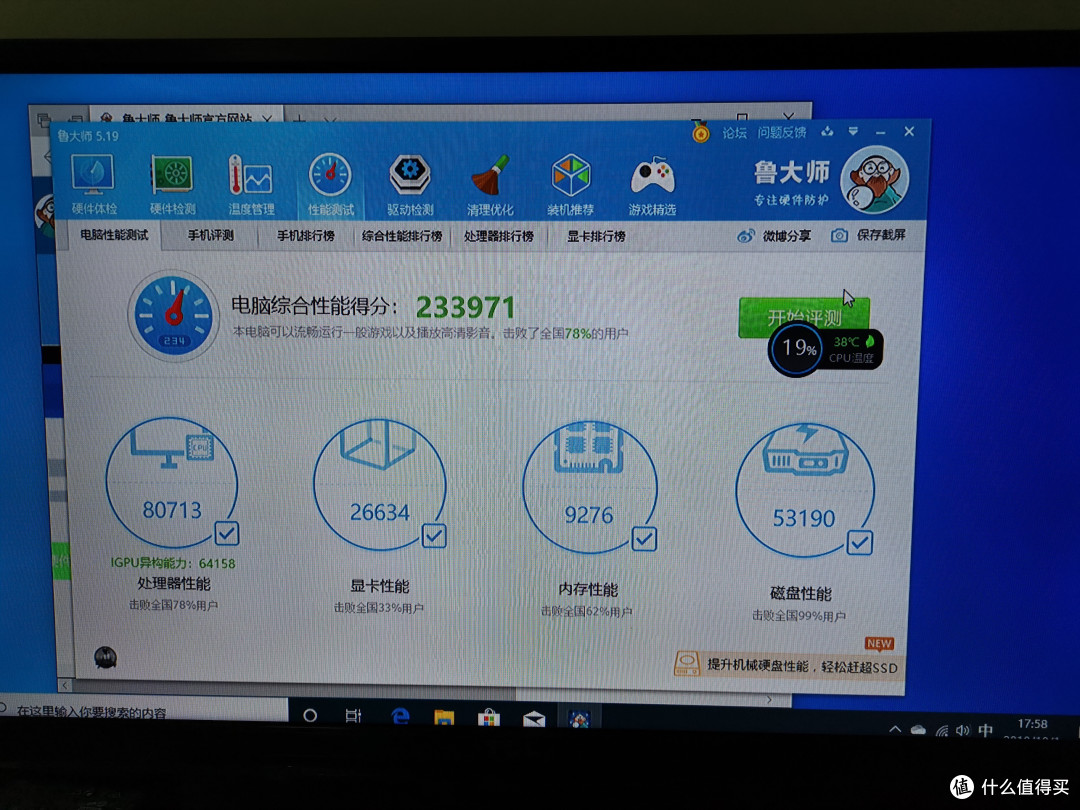Image resolution: width=1080 pixels, height=810 pixels.
Task: Click the browser window's 鲁大师官方网站 tab
Action: coord(187,118)
